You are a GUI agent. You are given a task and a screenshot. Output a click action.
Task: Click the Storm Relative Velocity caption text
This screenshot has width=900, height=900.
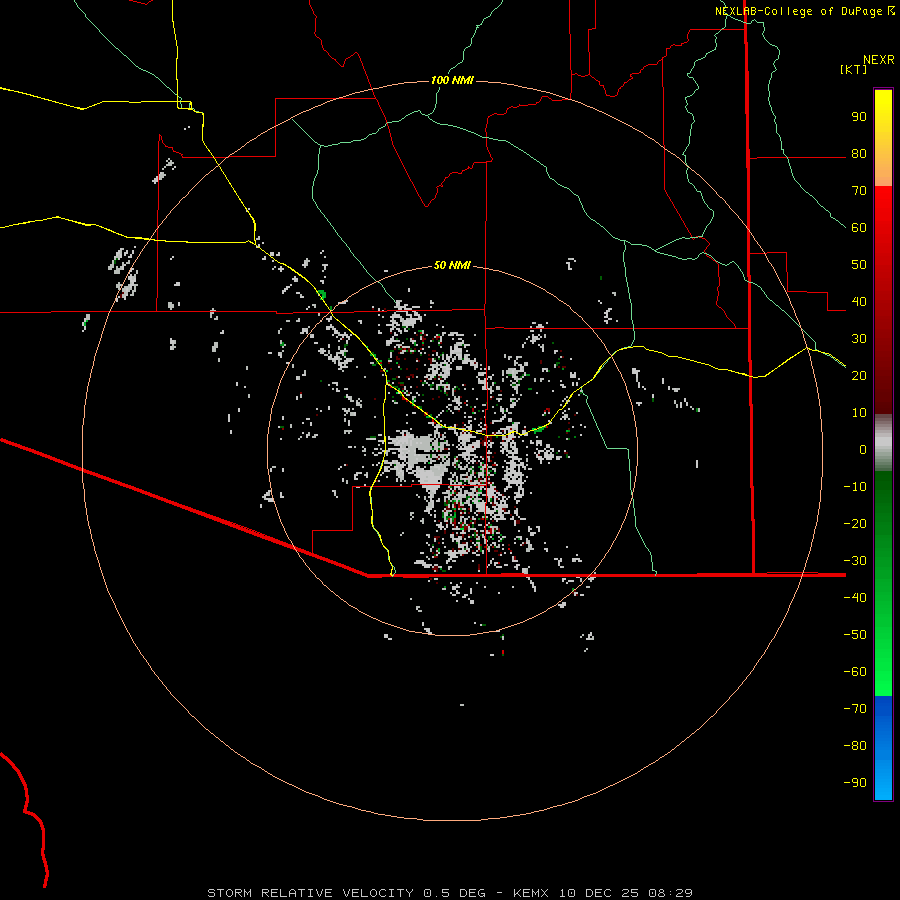pos(310,893)
